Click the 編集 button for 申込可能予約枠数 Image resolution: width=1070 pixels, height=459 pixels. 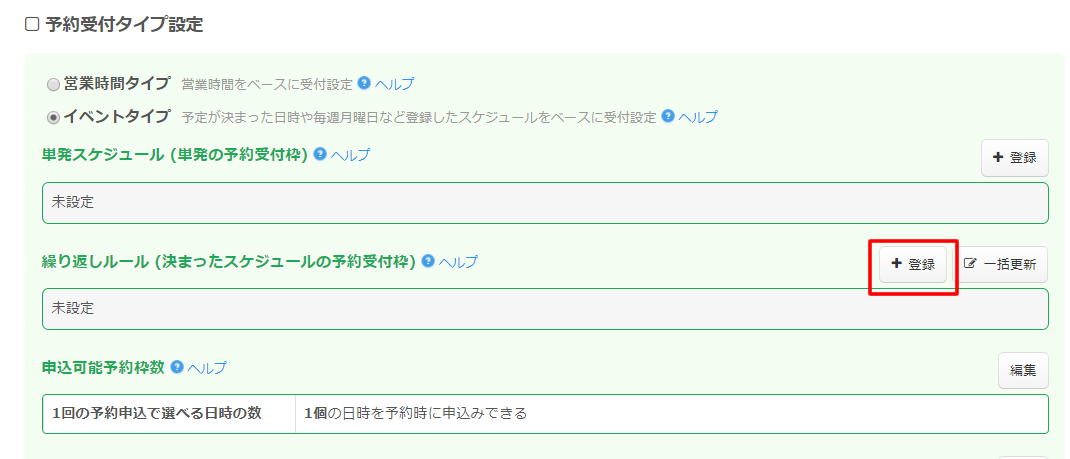click(1022, 370)
